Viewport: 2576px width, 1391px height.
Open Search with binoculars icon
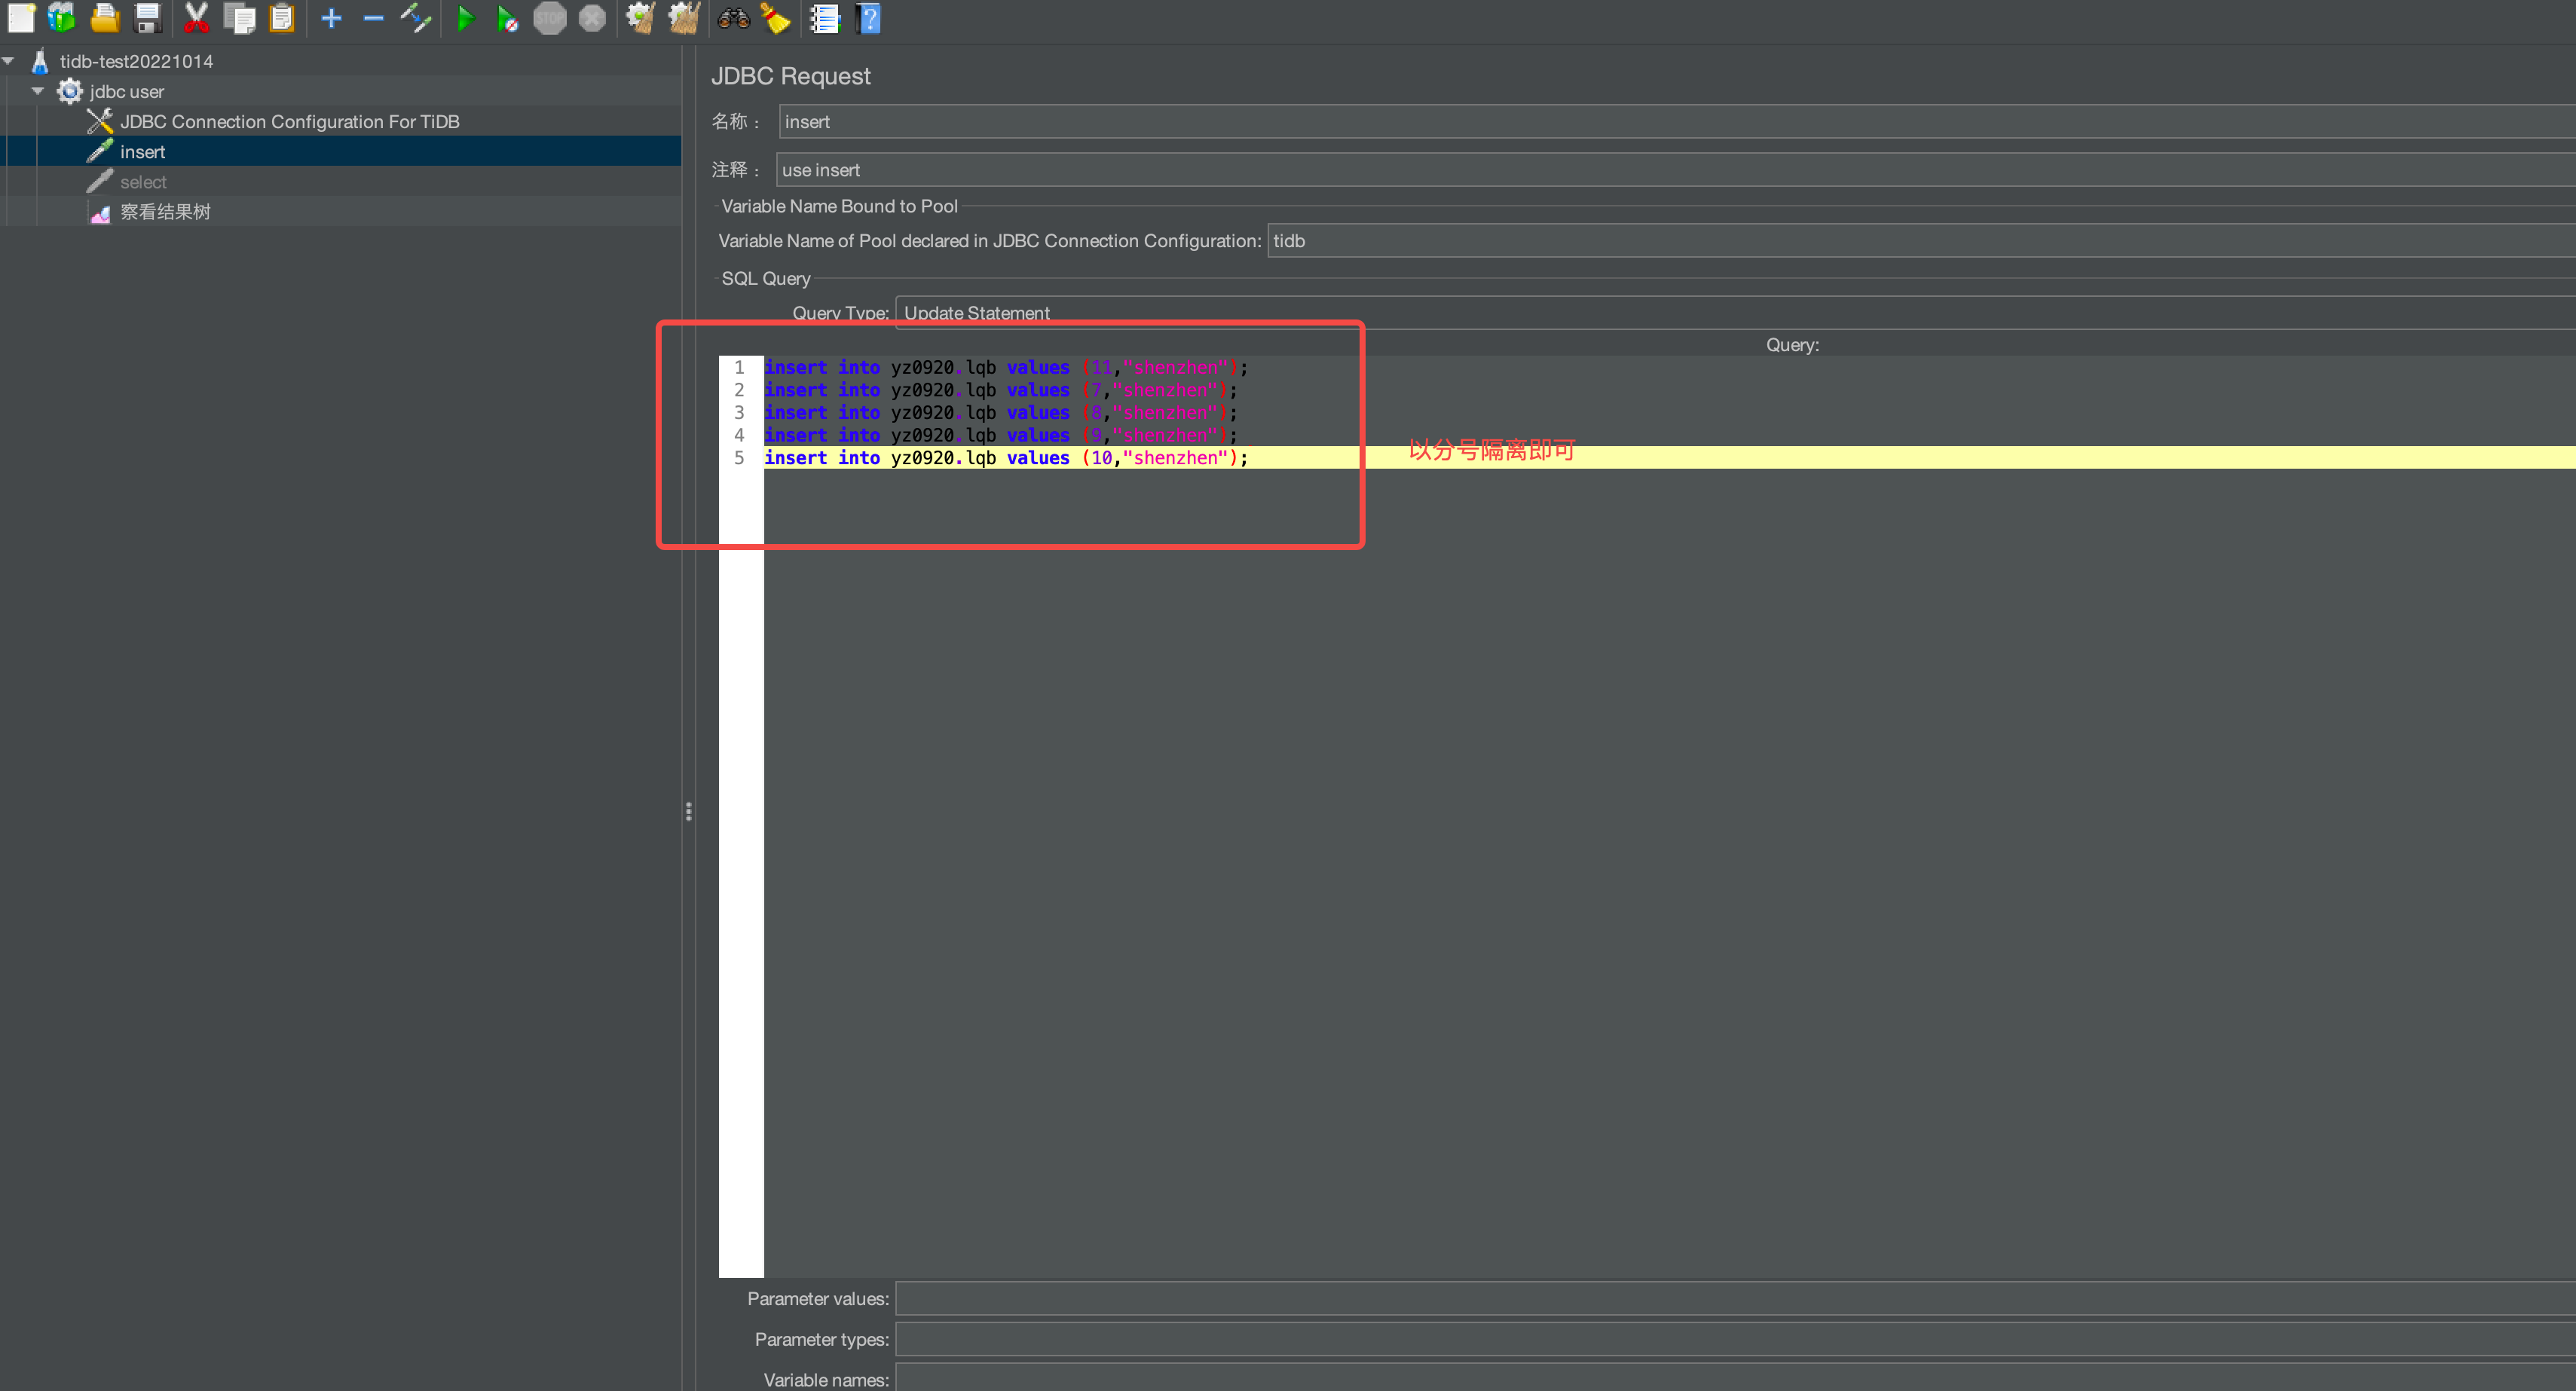734,17
